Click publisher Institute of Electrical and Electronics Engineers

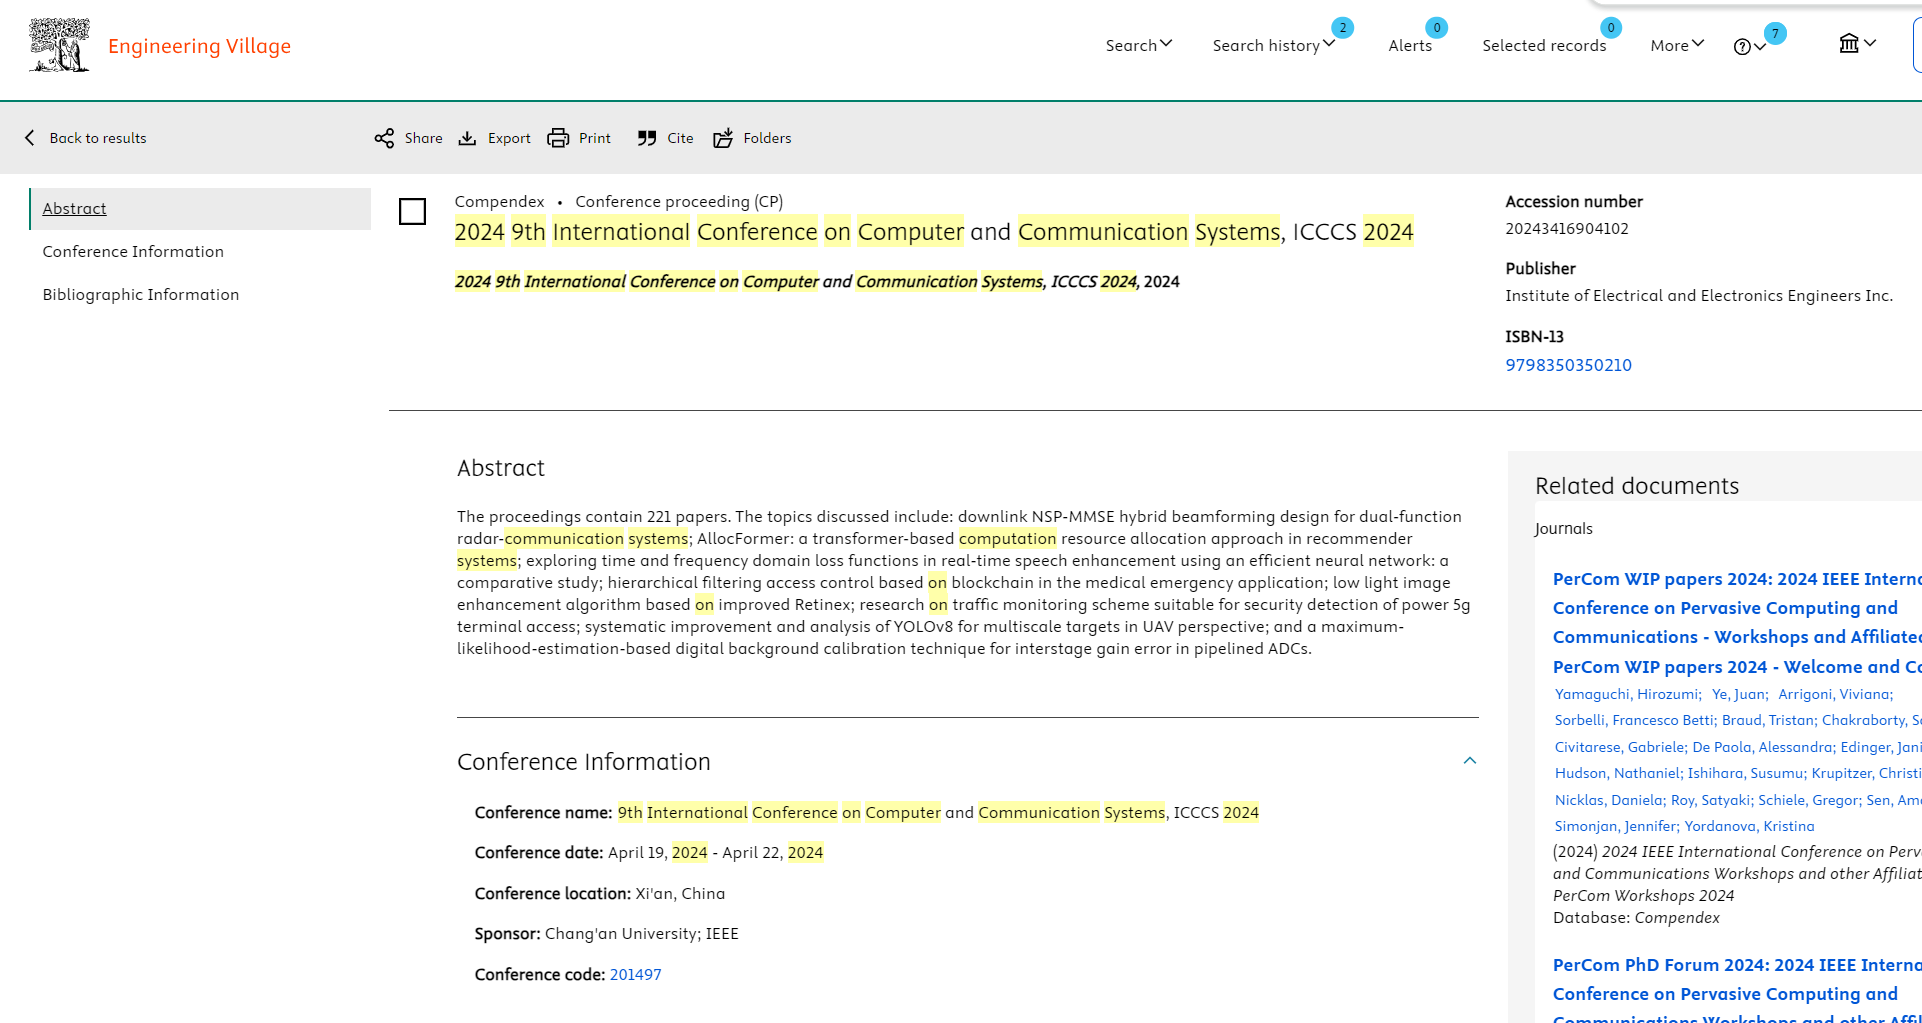coord(1699,296)
